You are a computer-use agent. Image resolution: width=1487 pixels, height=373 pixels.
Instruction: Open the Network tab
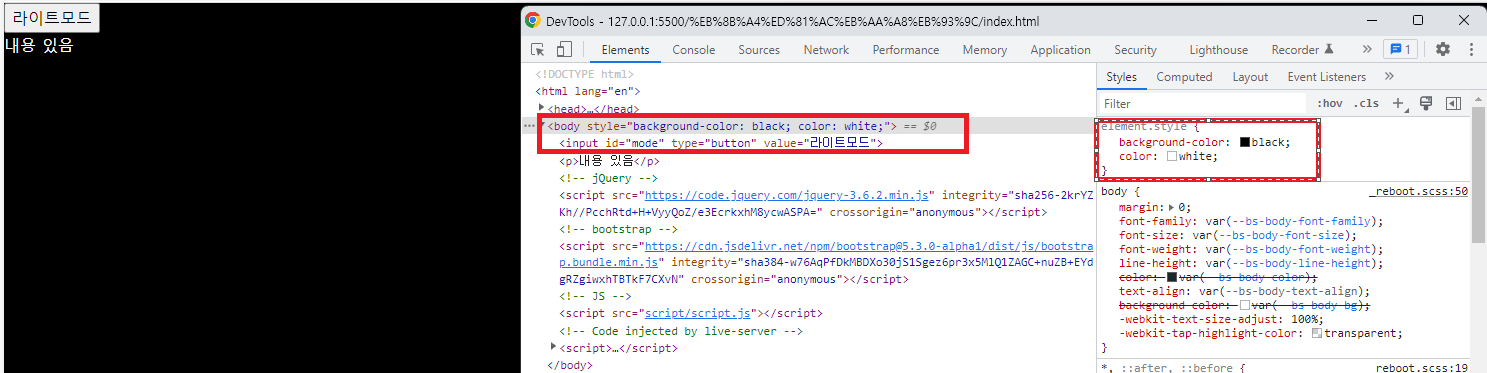tap(826, 50)
